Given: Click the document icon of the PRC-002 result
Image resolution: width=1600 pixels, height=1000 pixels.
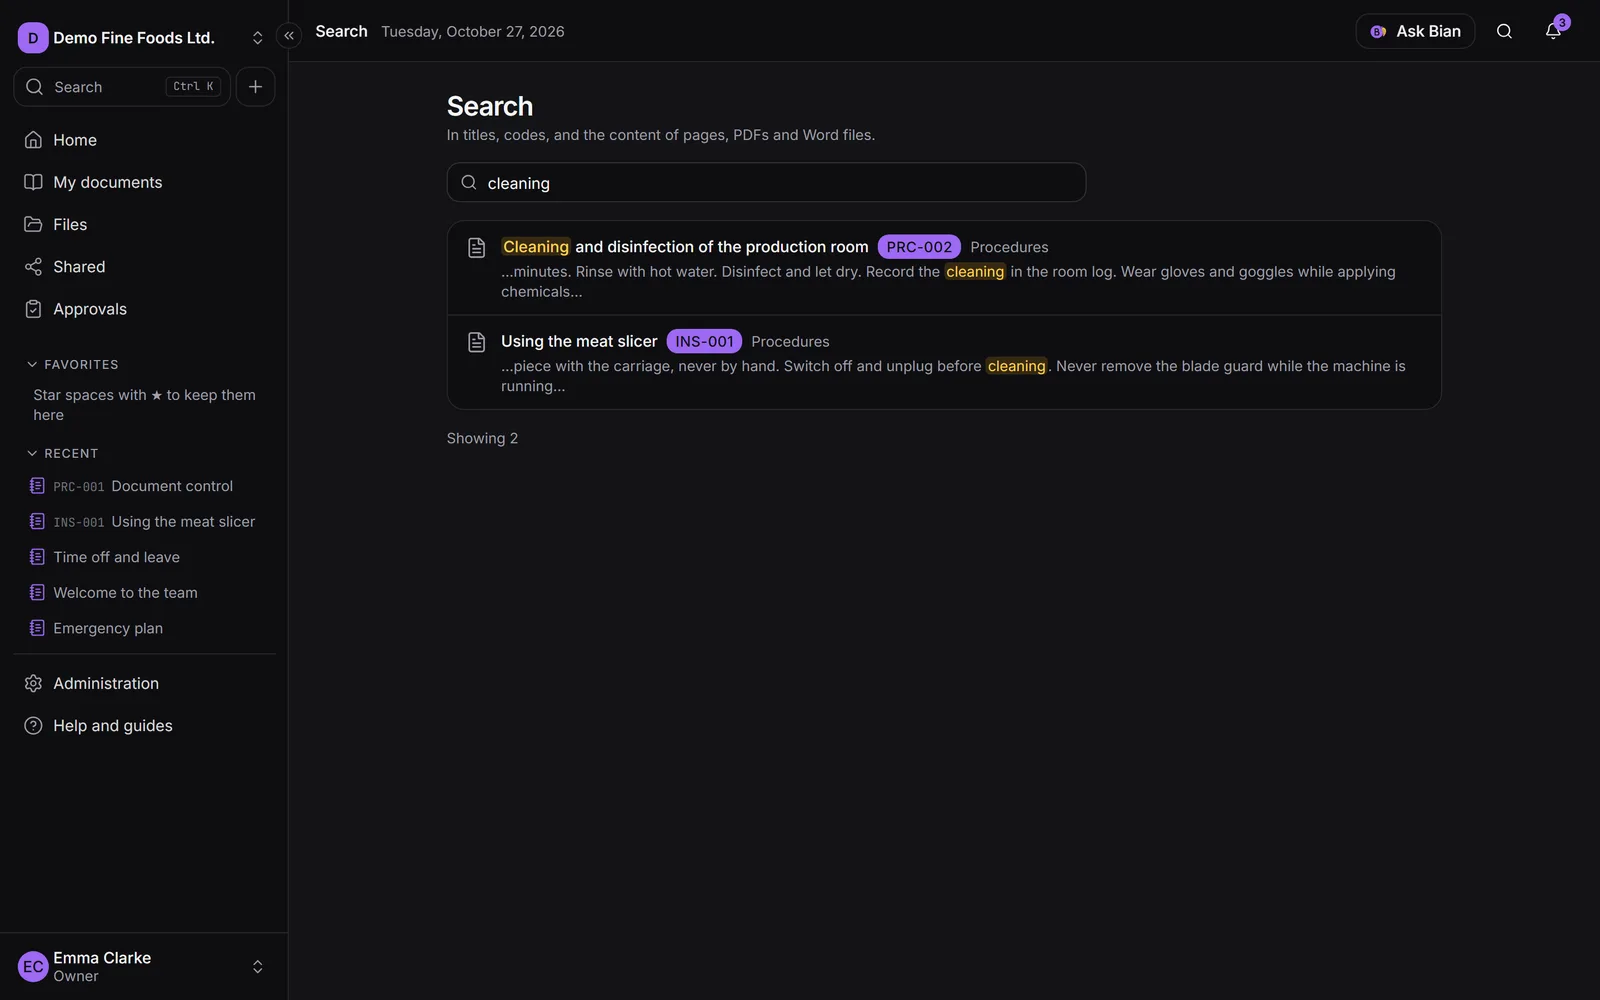Looking at the screenshot, I should 477,248.
